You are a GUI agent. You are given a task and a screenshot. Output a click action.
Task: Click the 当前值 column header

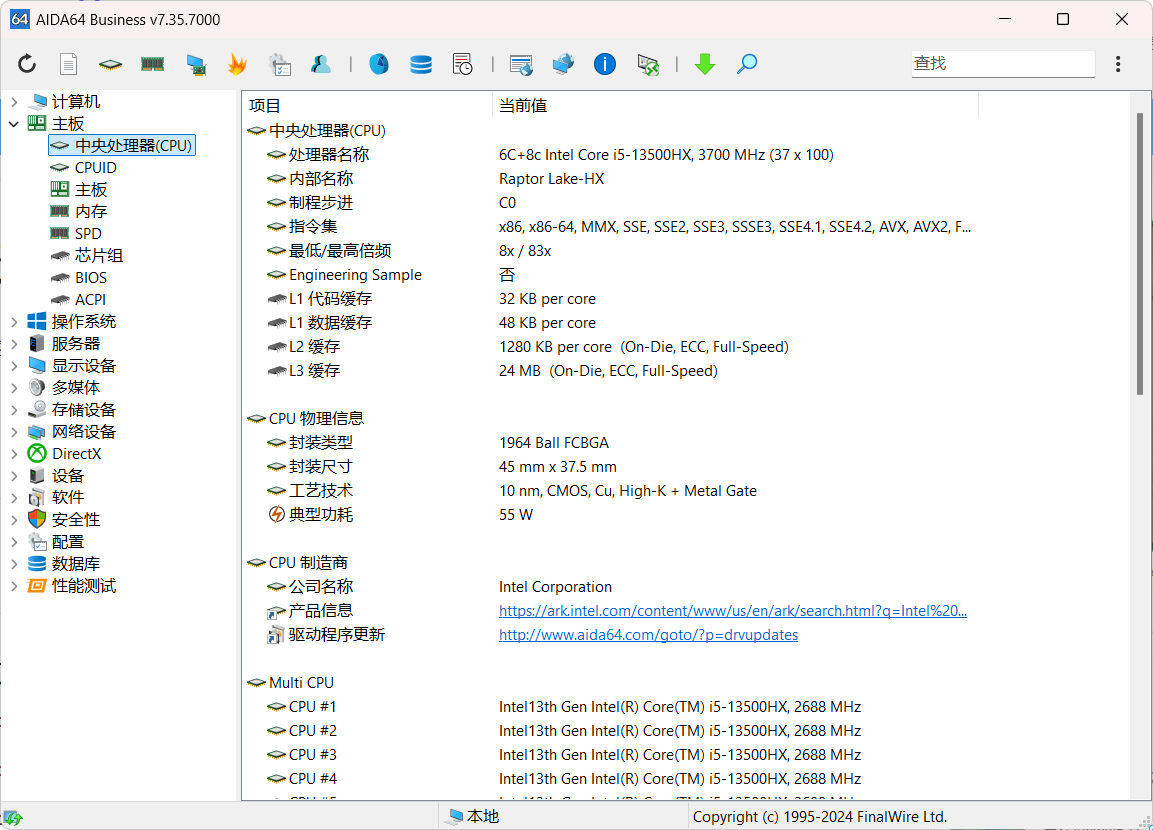coord(735,106)
